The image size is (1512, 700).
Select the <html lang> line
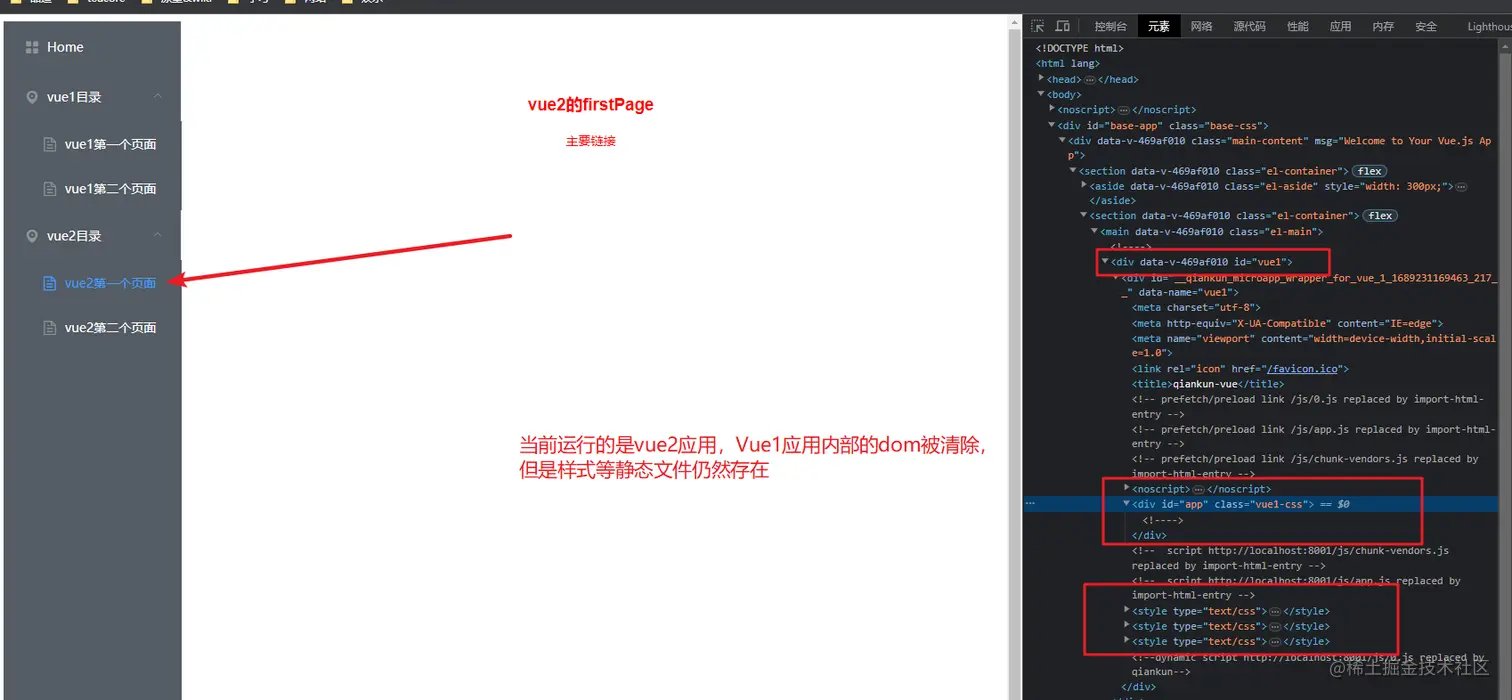[1068, 64]
